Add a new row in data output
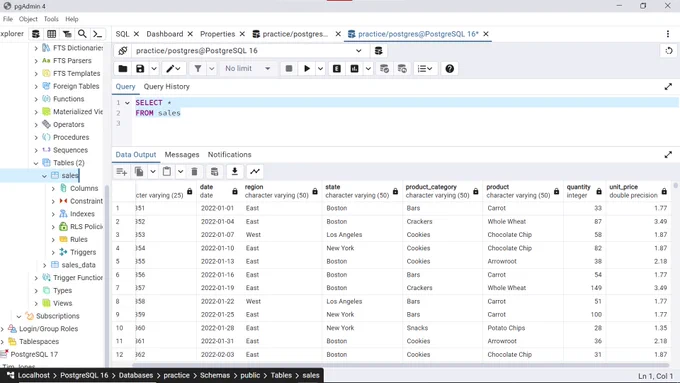 pos(122,172)
